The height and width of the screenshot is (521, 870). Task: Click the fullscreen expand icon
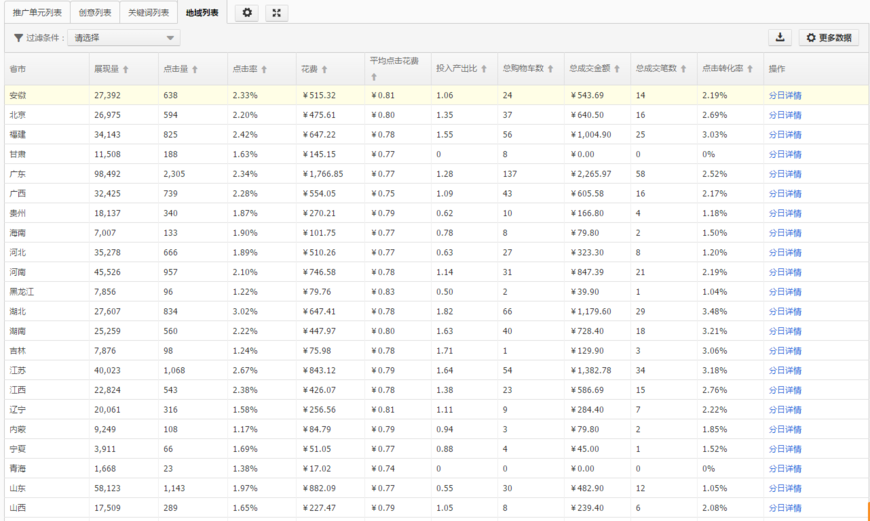tap(277, 13)
